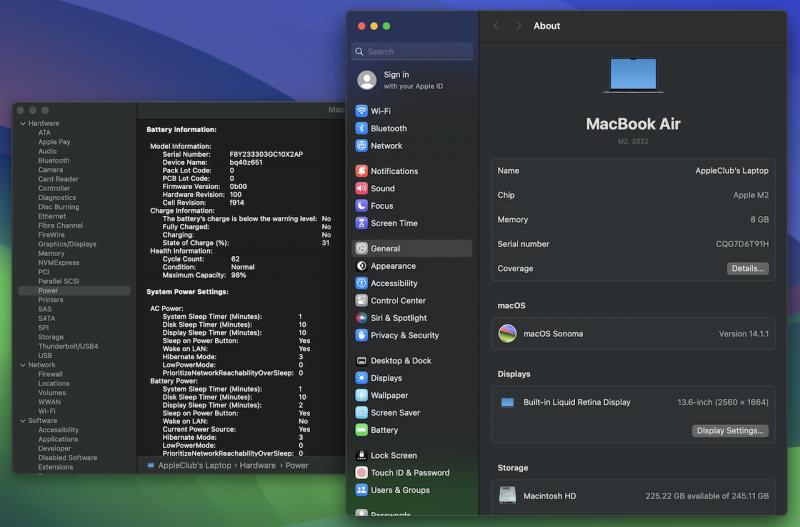Select Firewall under Network tree
The image size is (800, 527).
pos(50,374)
